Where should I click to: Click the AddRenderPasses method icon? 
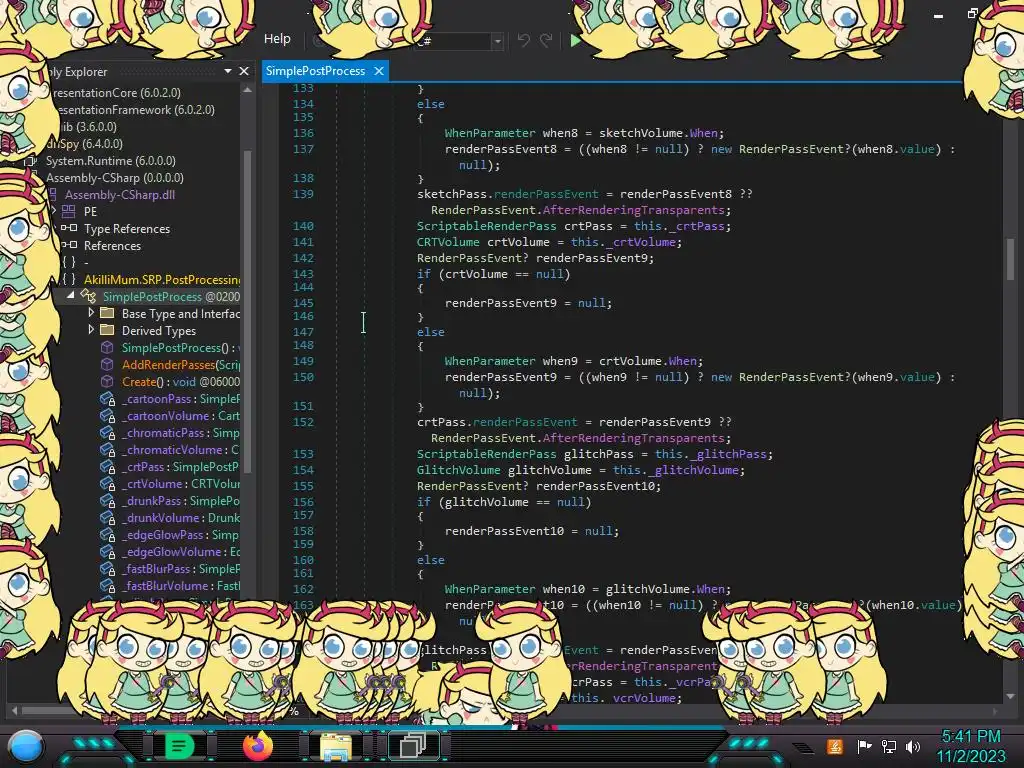[x=107, y=364]
